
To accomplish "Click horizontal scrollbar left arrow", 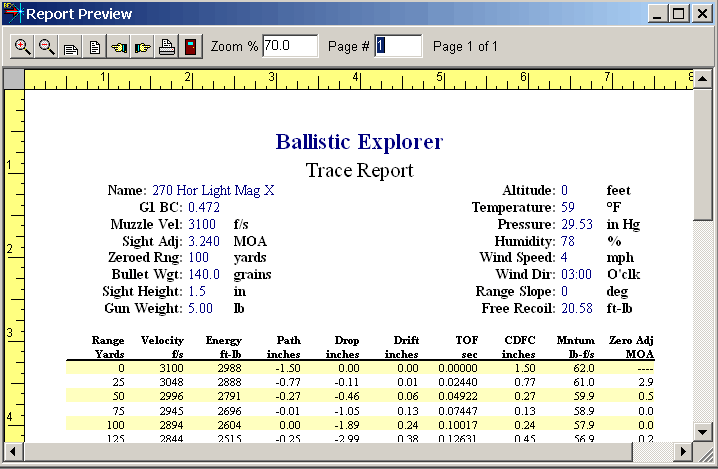I will pos(13,452).
